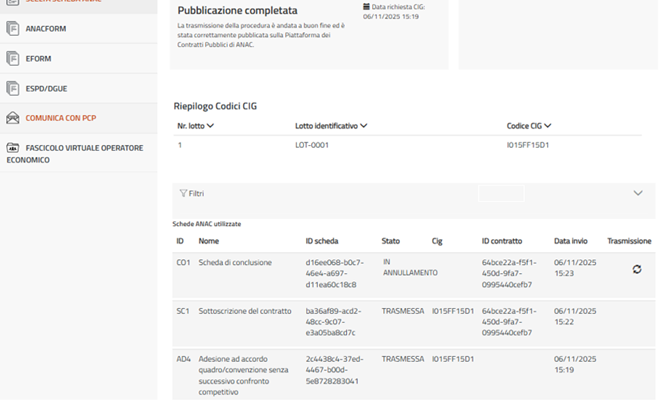Click the calendar icon beside Data richiesta CIG
Image resolution: width=668 pixels, height=403 pixels.
coord(367,6)
